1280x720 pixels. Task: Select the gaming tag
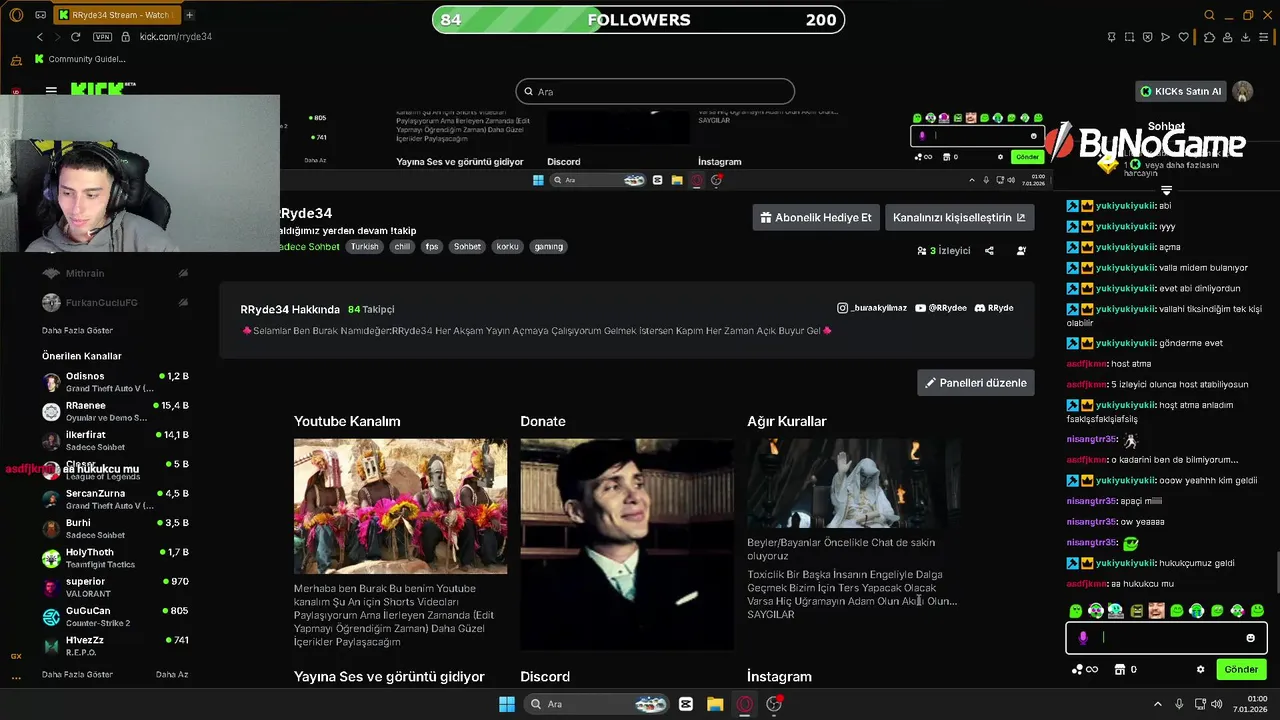click(548, 246)
